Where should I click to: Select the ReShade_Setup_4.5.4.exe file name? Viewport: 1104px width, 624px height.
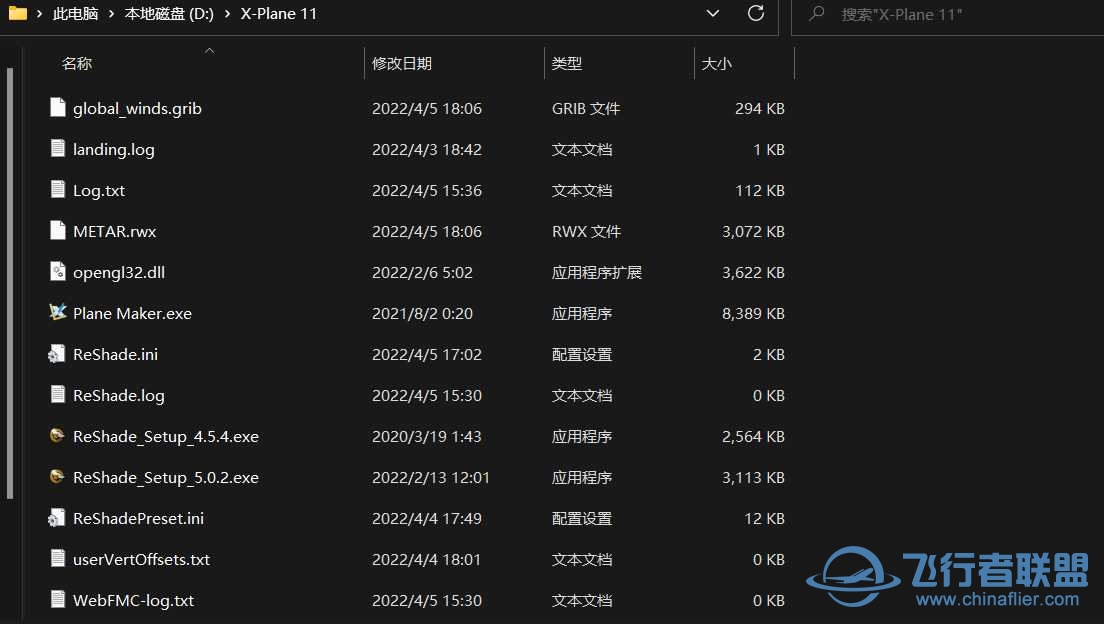pos(166,437)
